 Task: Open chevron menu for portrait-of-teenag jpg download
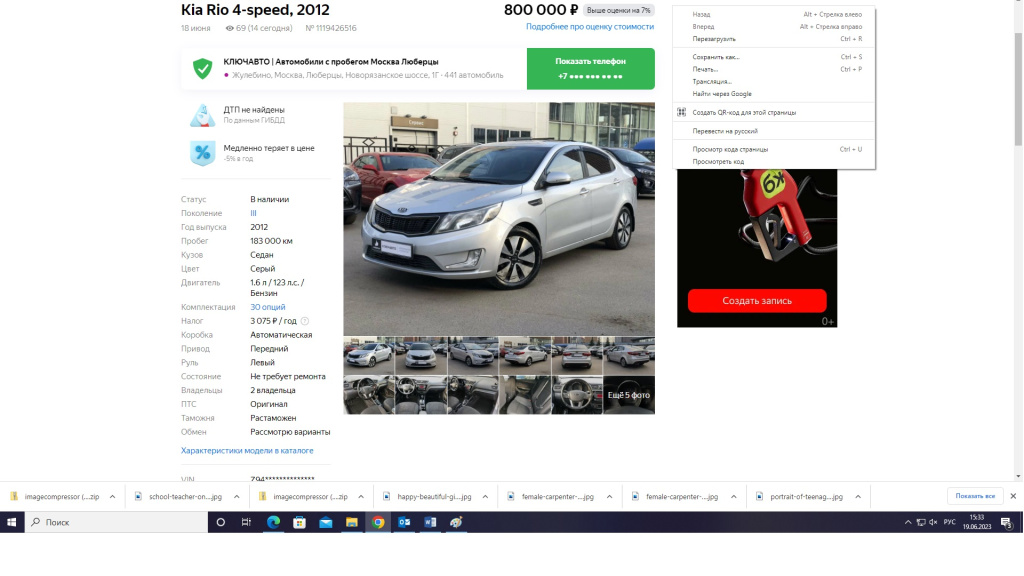pos(858,497)
